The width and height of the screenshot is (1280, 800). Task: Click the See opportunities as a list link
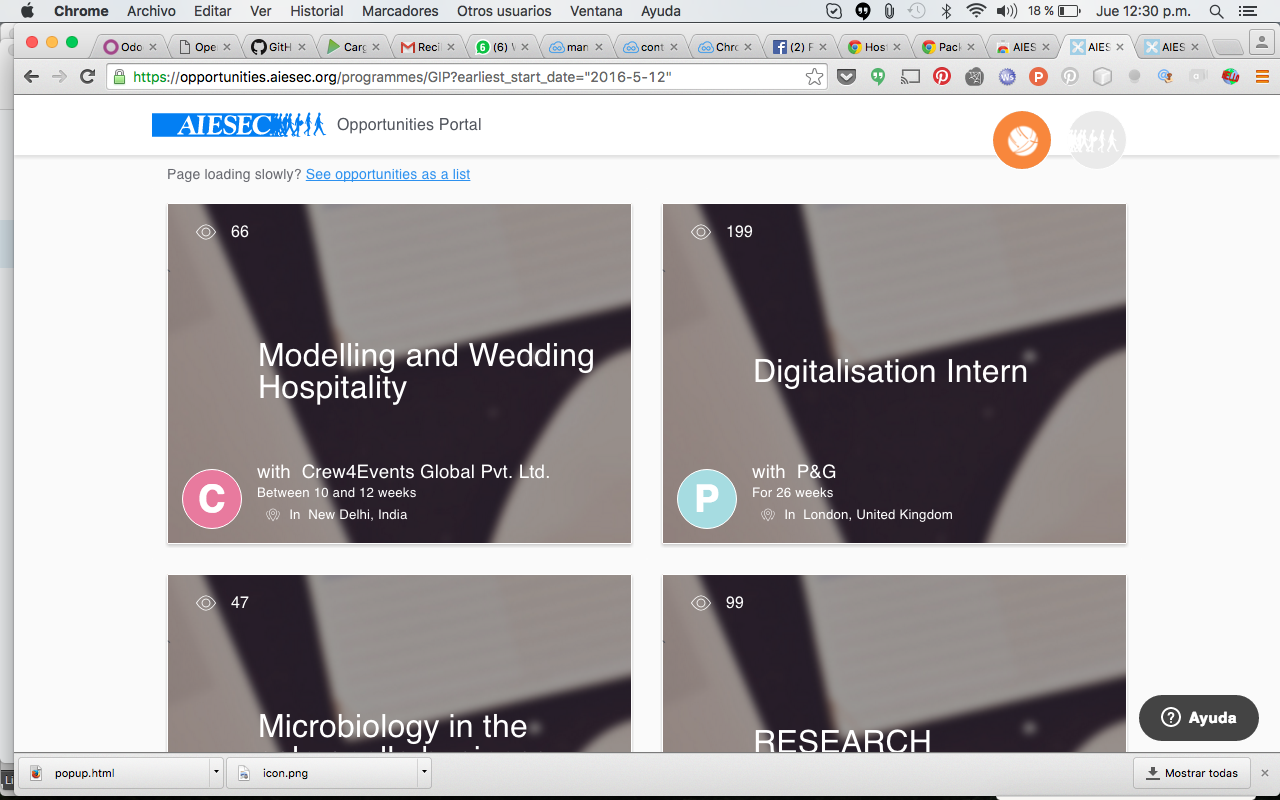tap(387, 174)
